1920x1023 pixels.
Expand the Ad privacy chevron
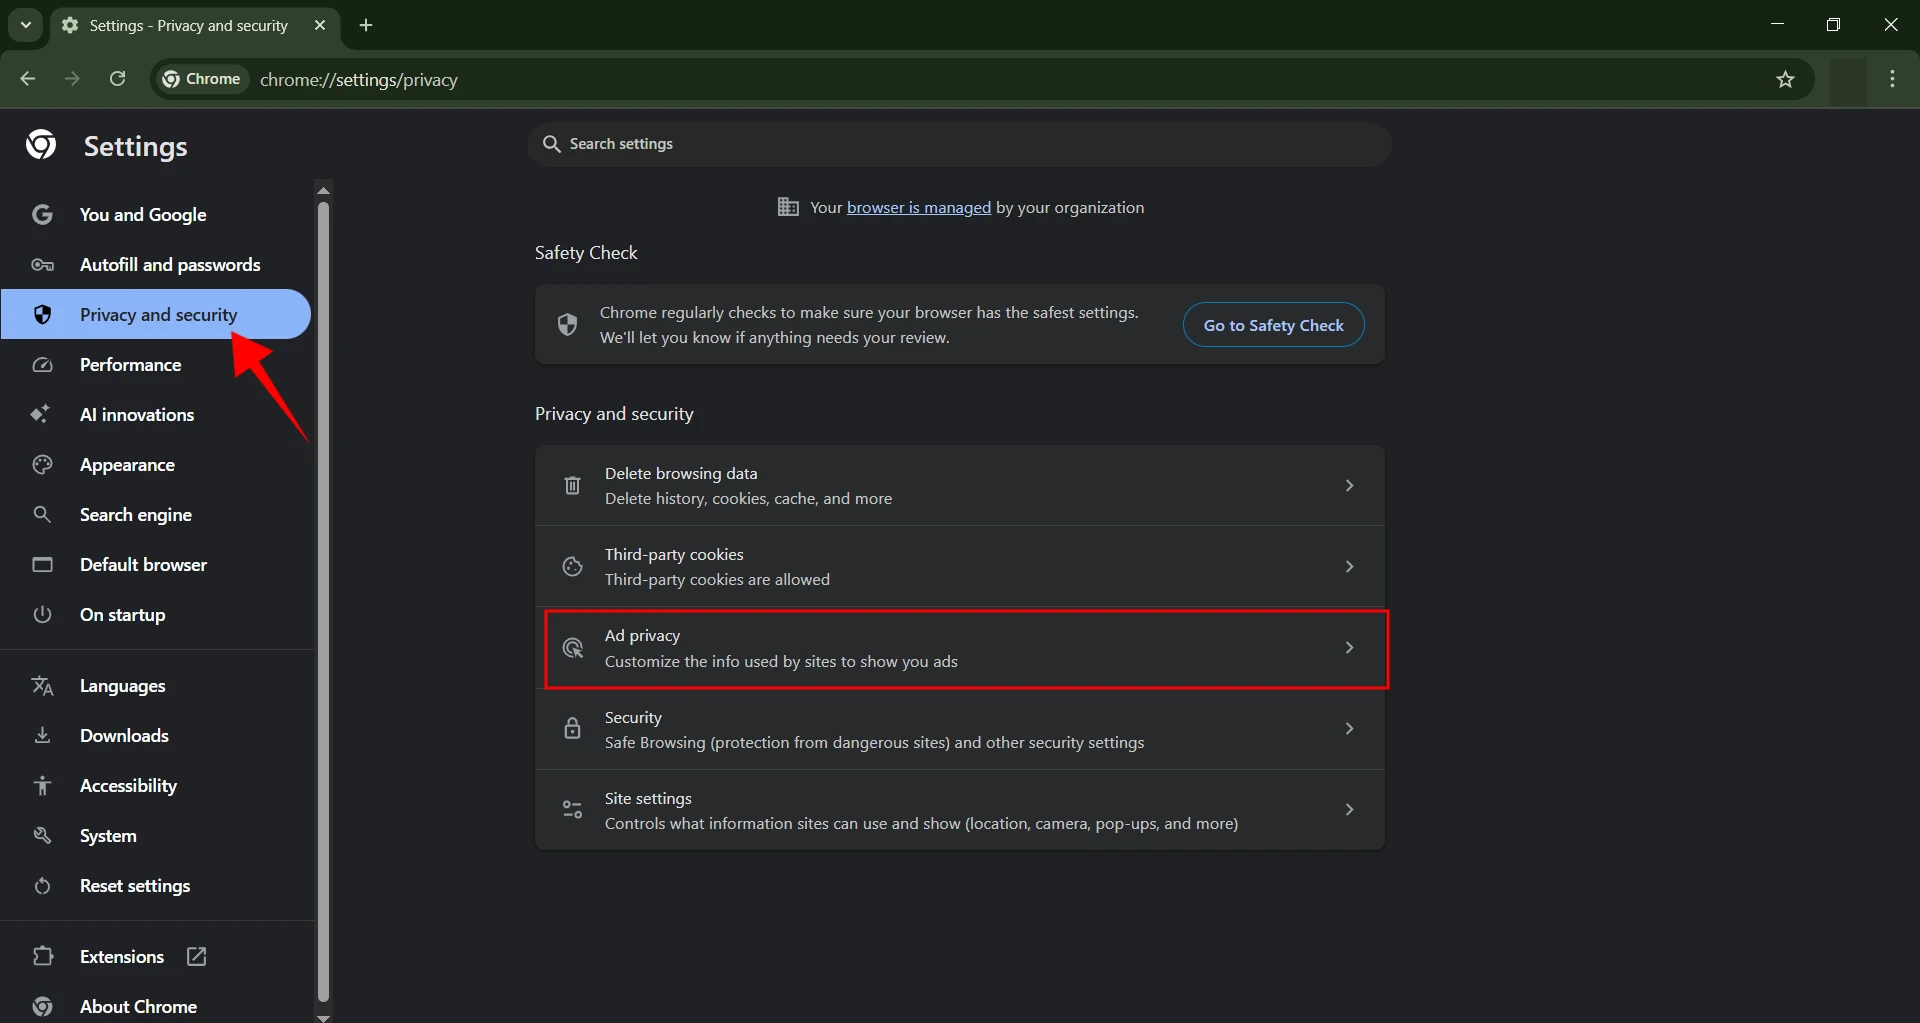1349,648
